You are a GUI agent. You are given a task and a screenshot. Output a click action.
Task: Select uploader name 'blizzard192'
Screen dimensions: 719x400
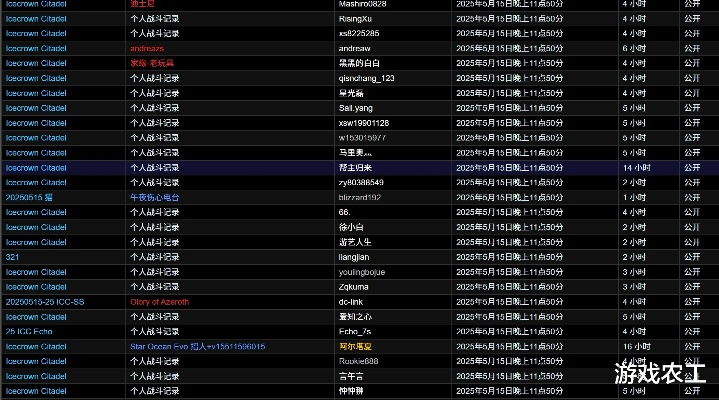360,197
